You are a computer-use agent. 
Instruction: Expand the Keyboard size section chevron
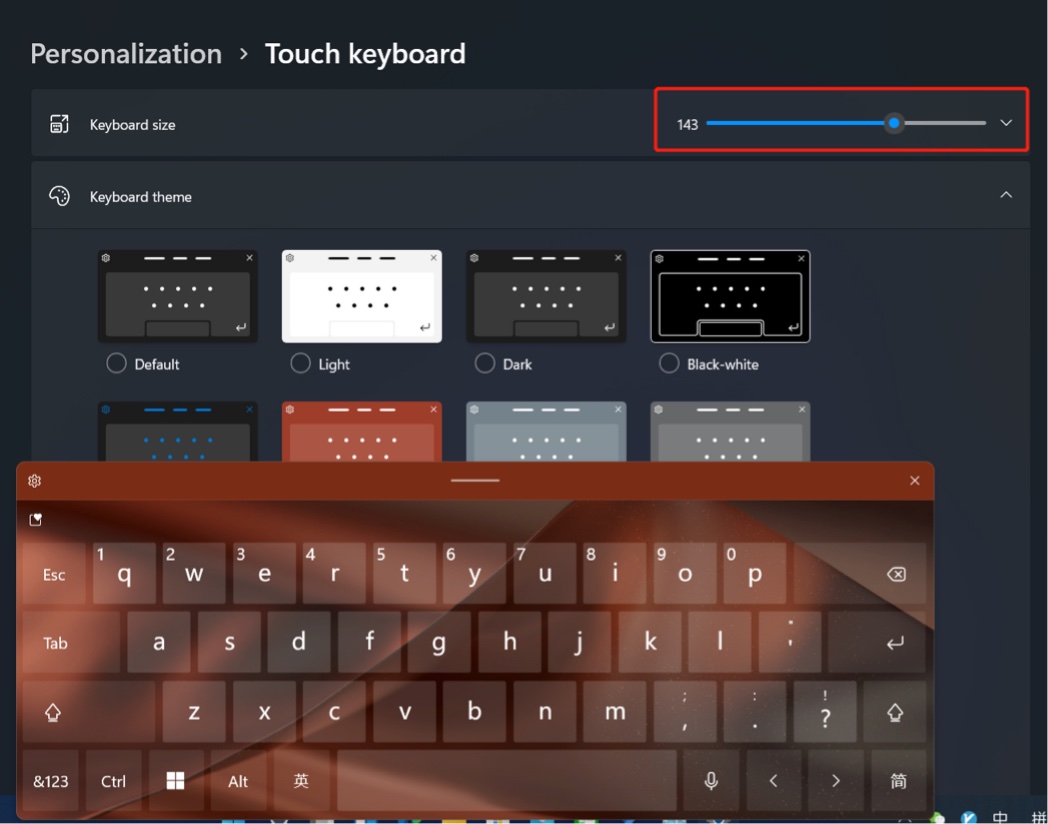(x=1006, y=123)
